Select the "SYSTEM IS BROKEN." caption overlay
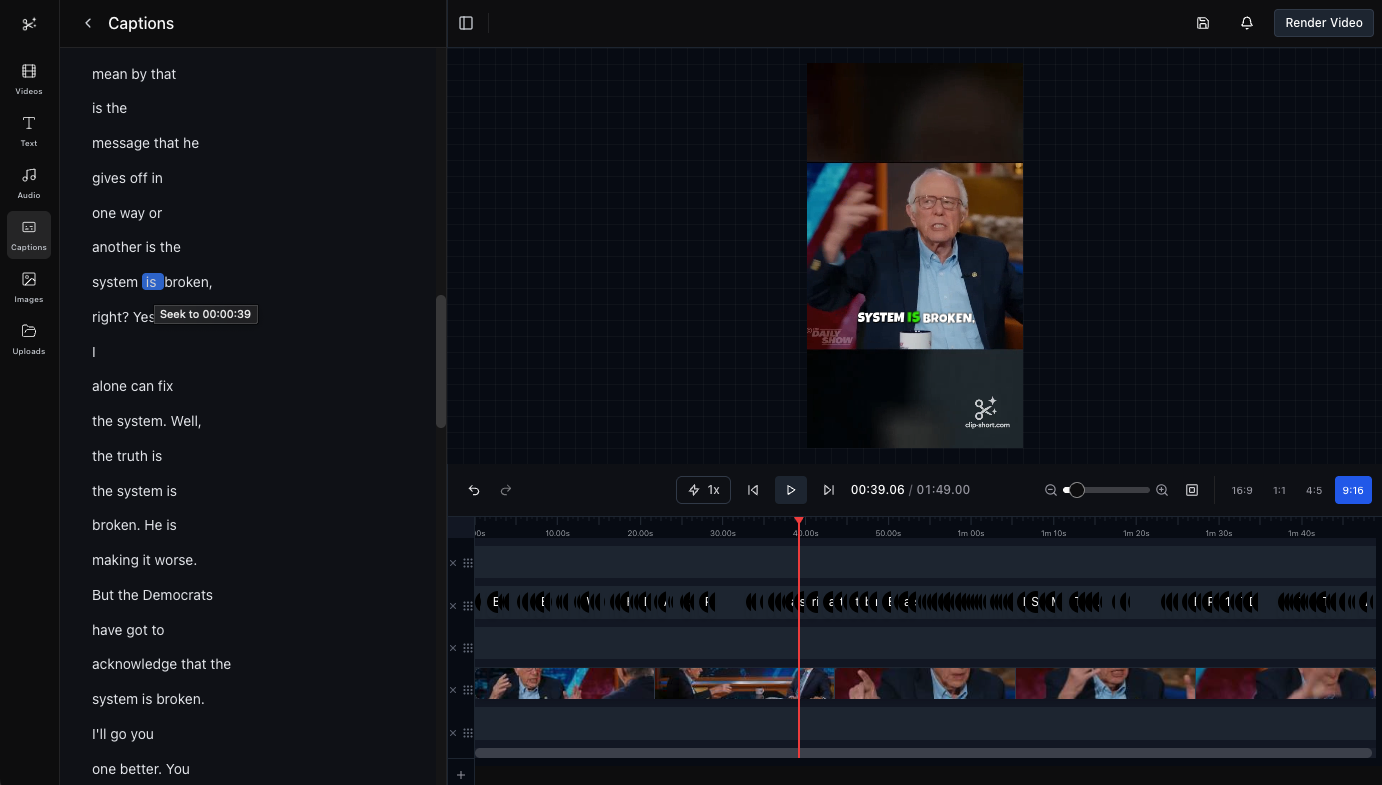The image size is (1382, 785). tap(915, 318)
